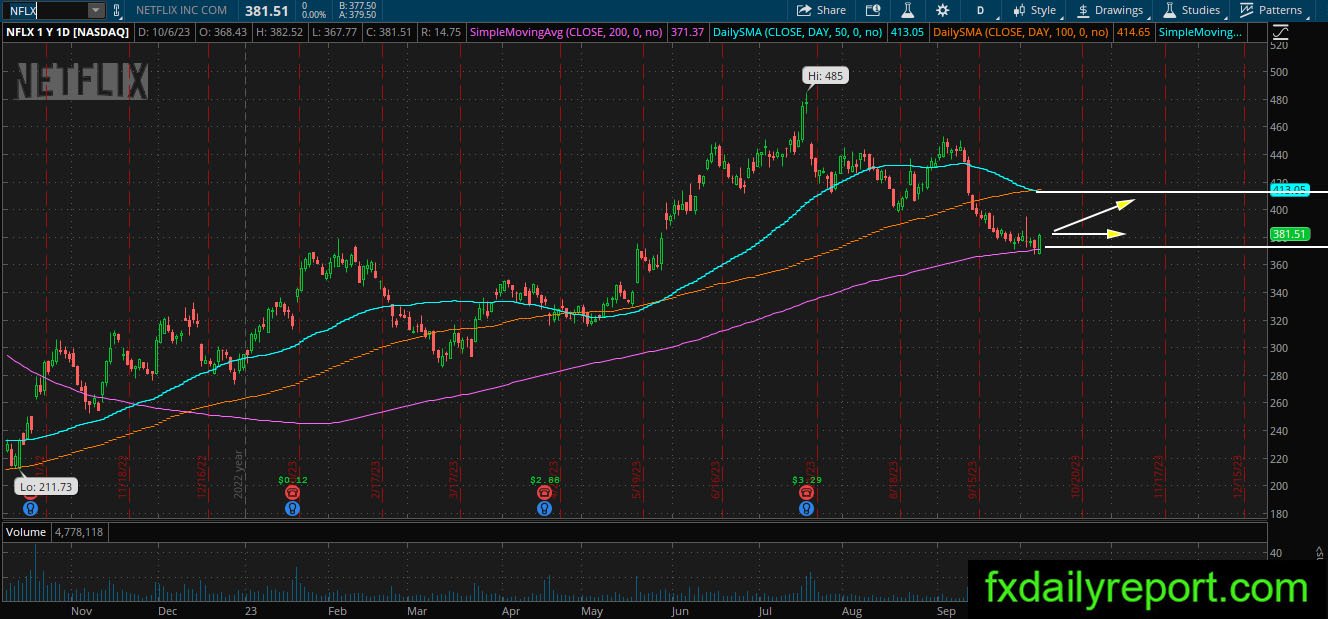
Task: Click the D: 10/6/23 date readout
Action: point(164,33)
